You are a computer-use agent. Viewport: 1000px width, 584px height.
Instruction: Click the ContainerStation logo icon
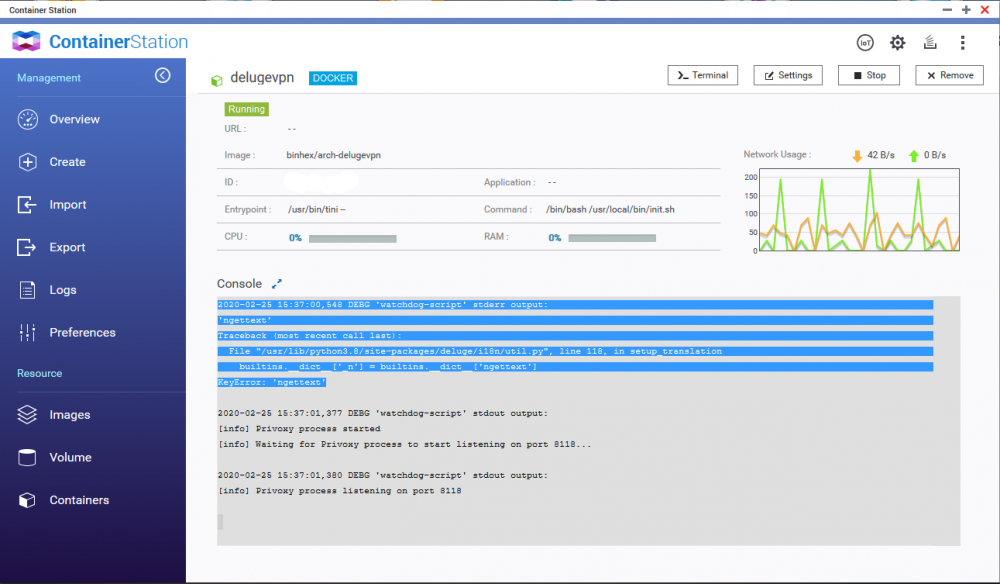(x=26, y=41)
